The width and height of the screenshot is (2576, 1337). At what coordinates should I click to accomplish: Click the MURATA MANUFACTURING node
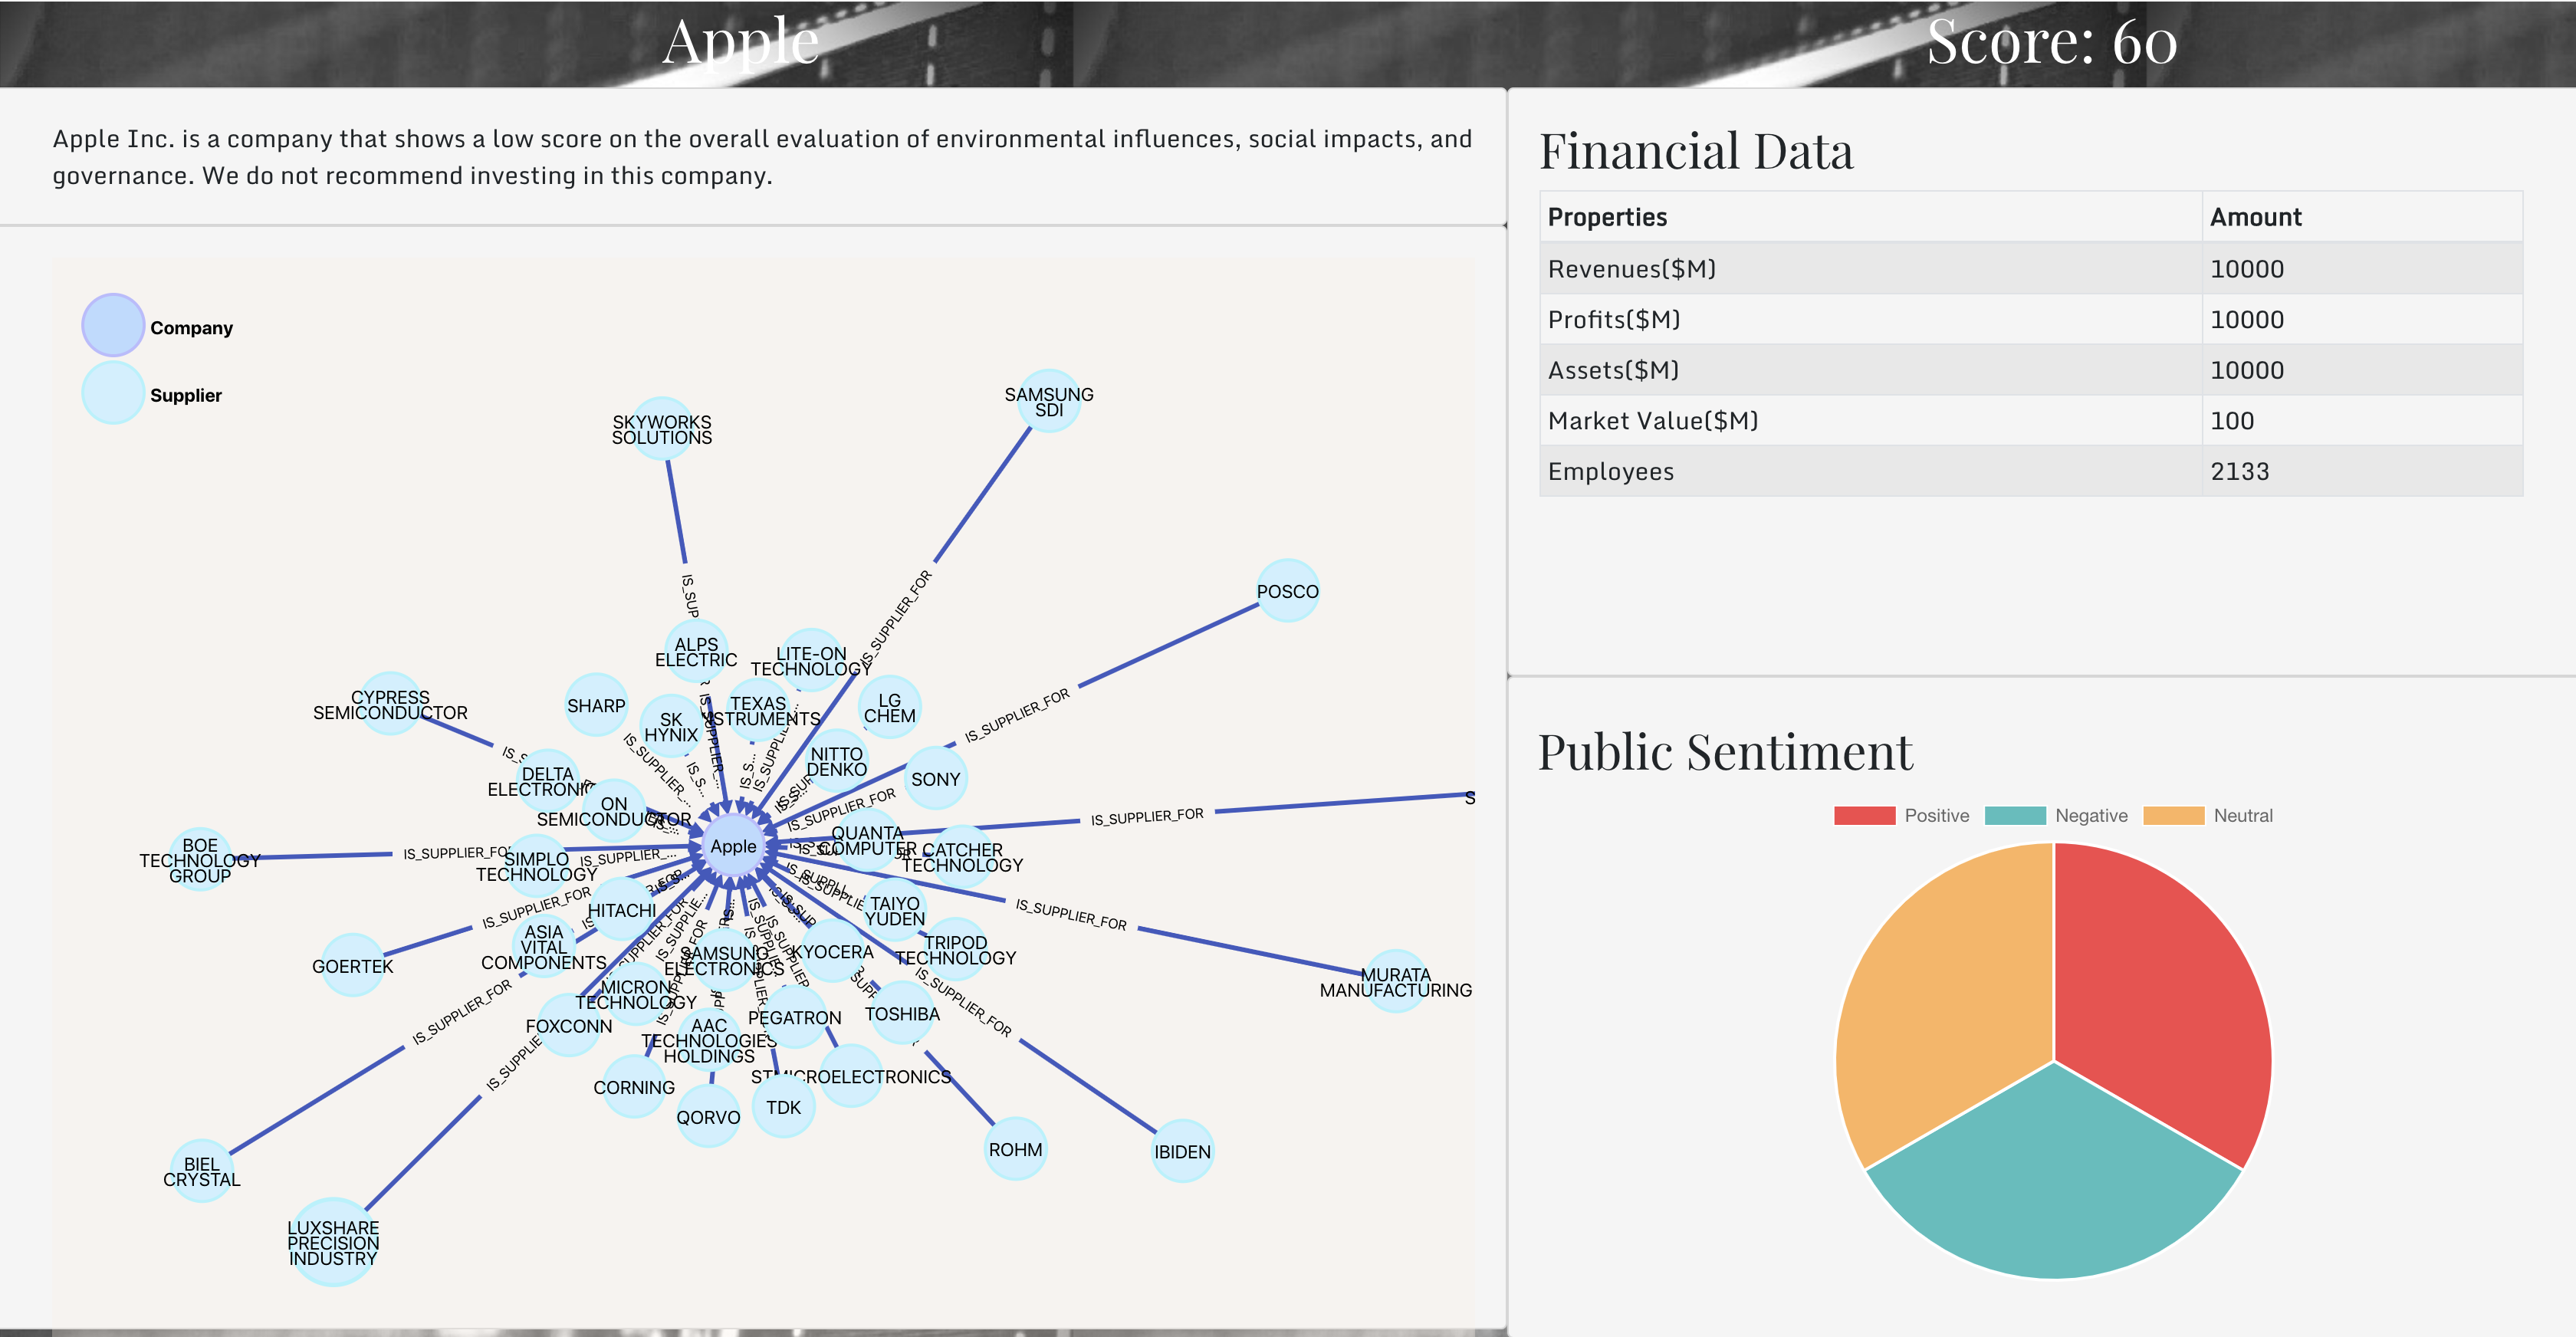tap(1395, 982)
